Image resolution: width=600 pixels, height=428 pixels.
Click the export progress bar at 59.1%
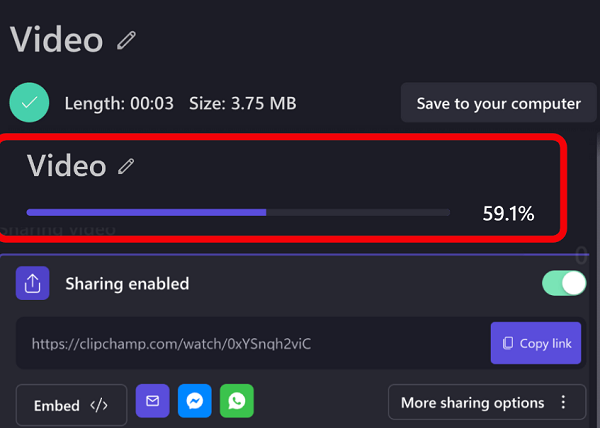pyautogui.click(x=238, y=212)
